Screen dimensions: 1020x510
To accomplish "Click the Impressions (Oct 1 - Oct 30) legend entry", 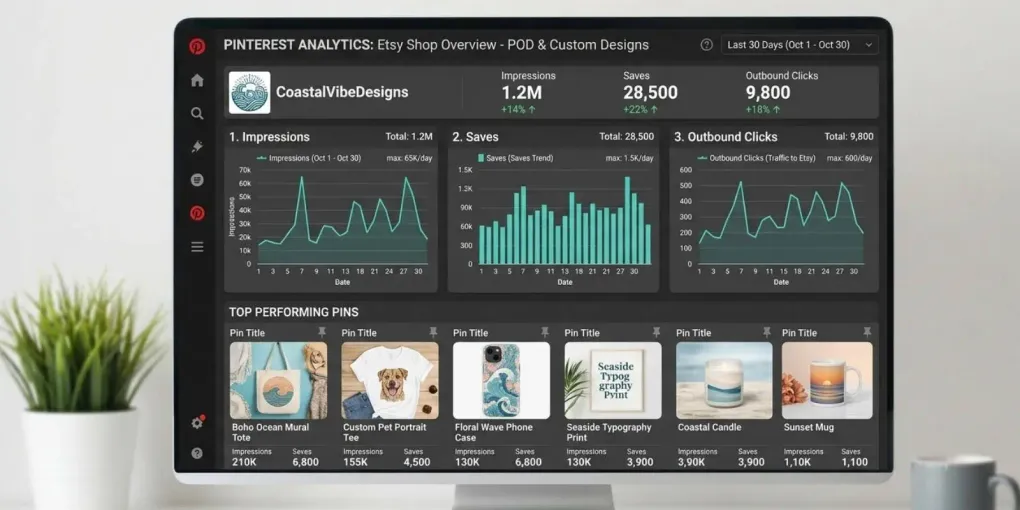I will (309, 158).
